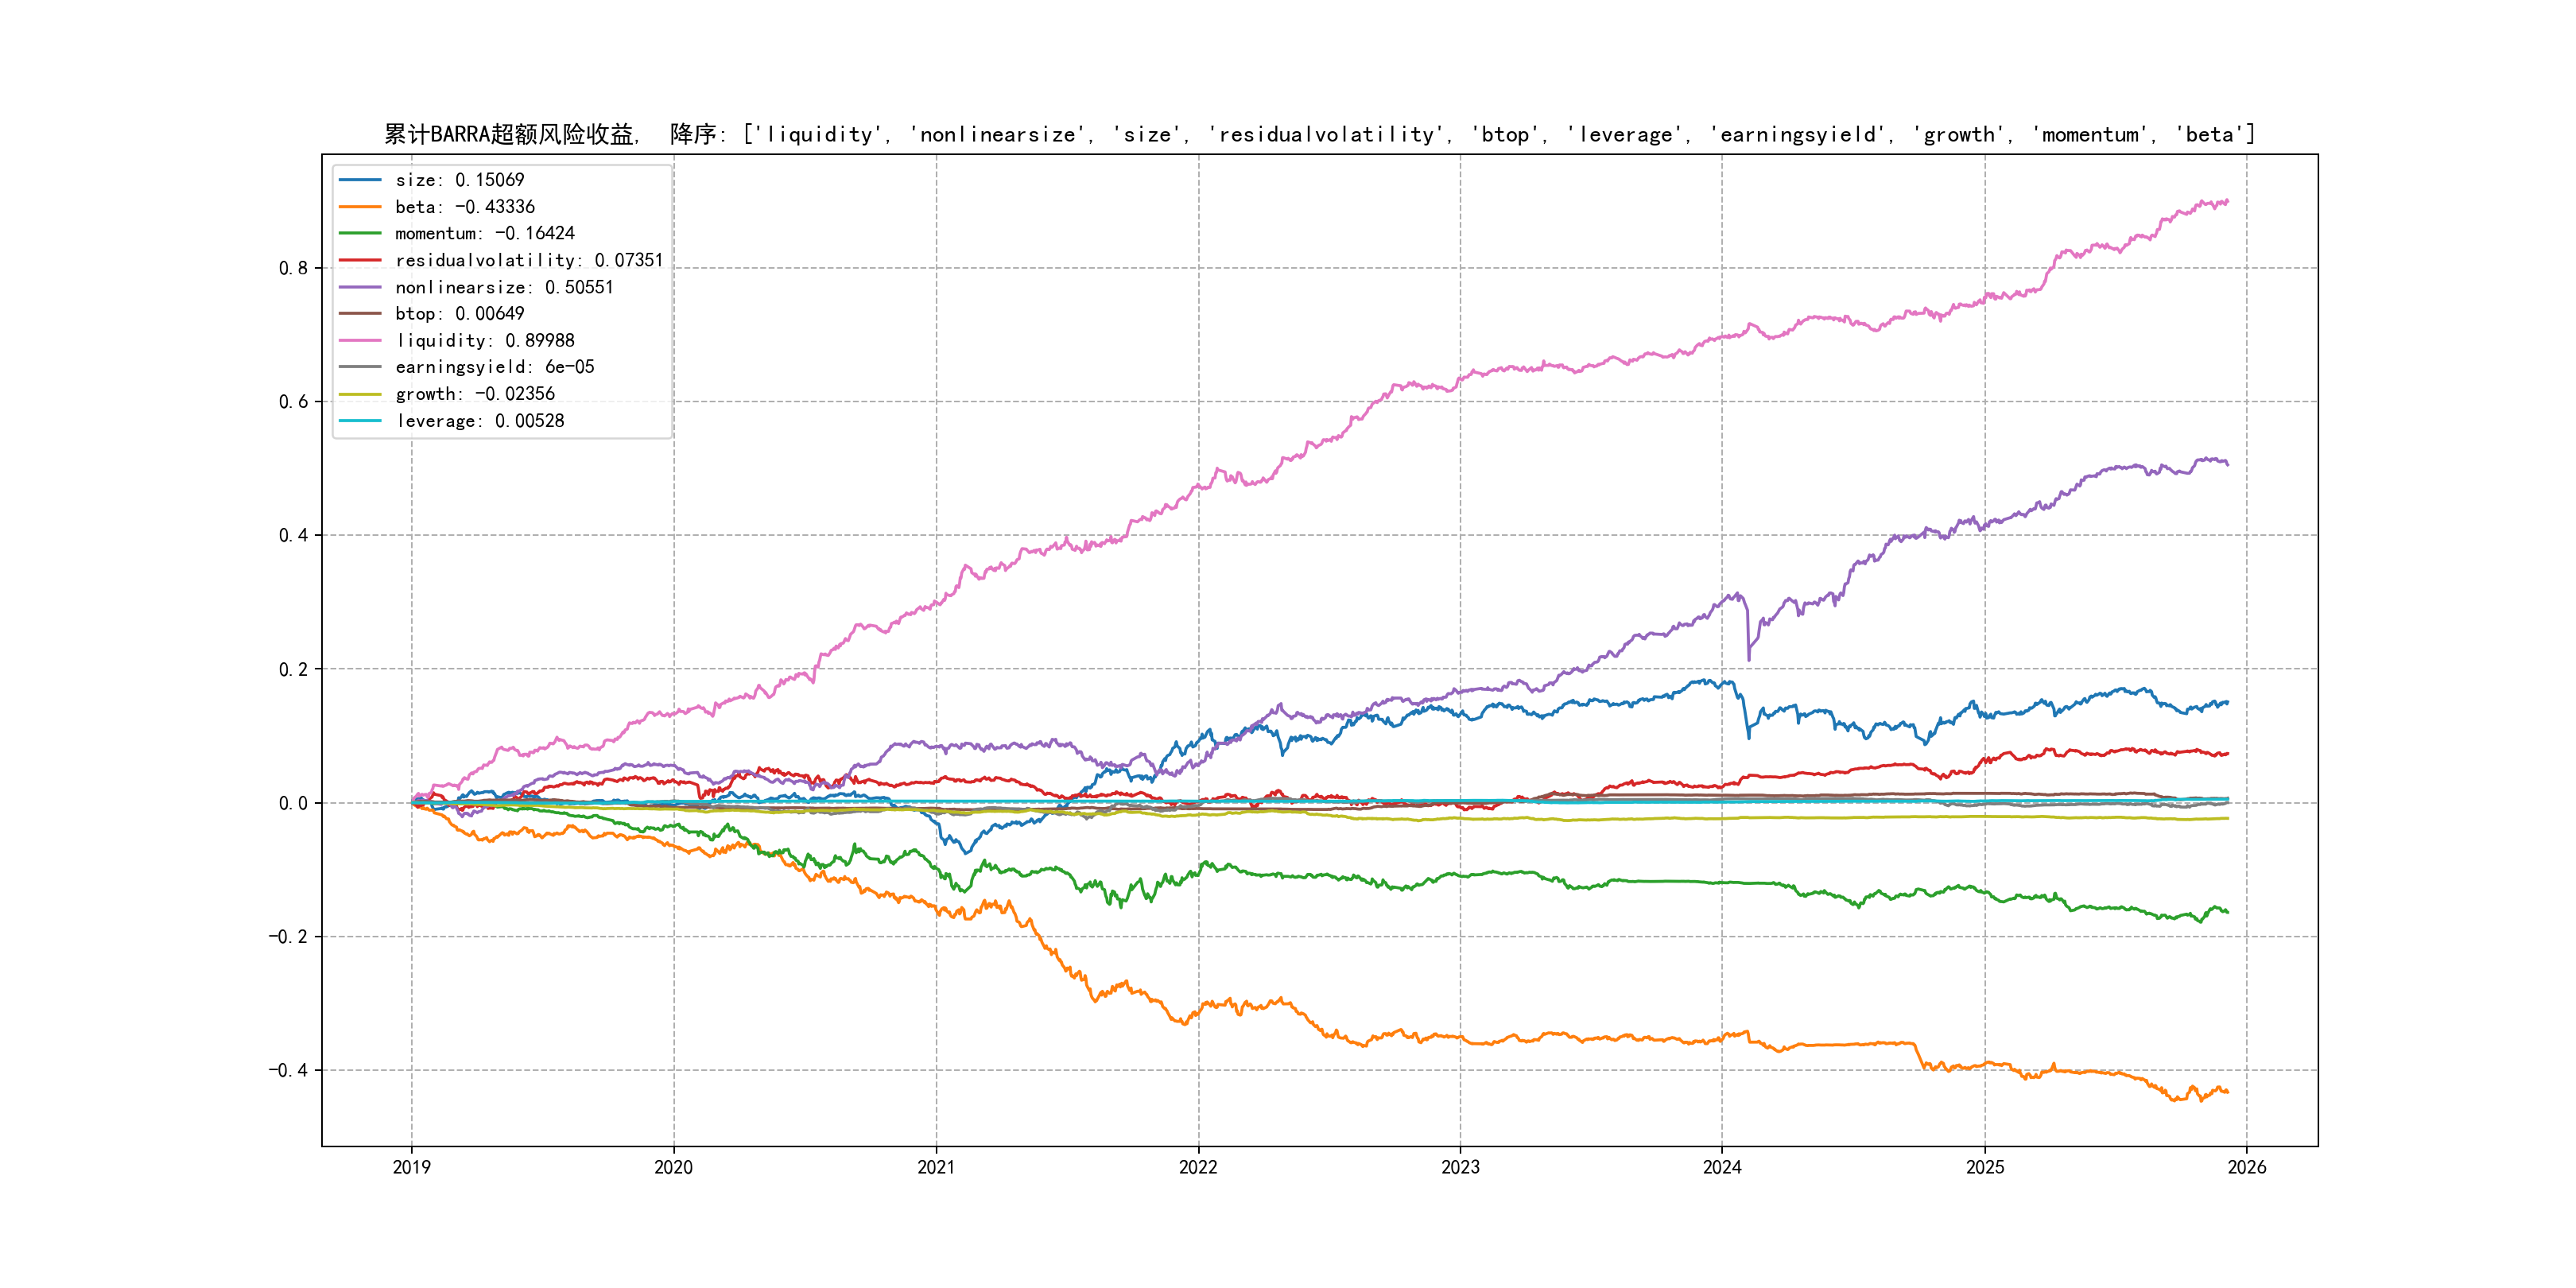Click the liquidity legend entry

pos(485,341)
